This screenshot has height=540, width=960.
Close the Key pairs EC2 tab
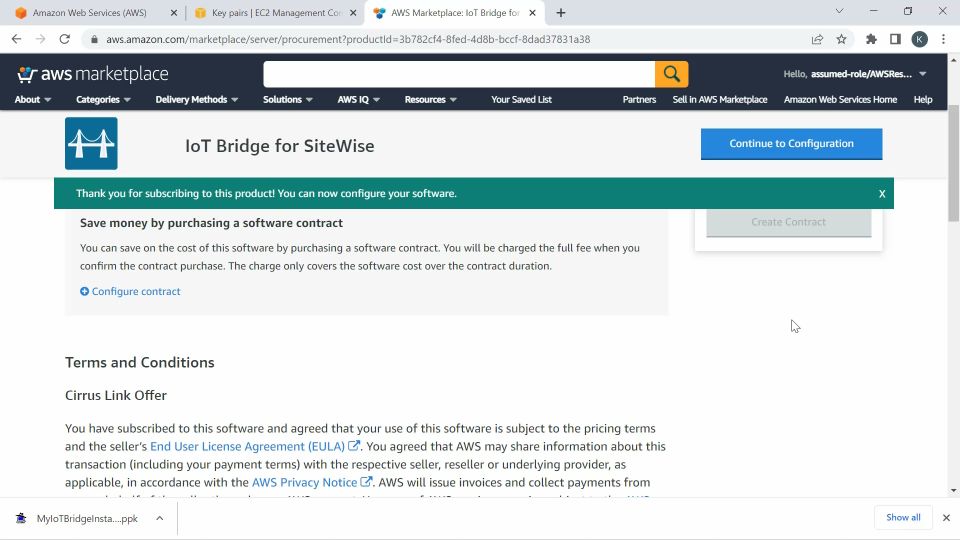(x=353, y=13)
